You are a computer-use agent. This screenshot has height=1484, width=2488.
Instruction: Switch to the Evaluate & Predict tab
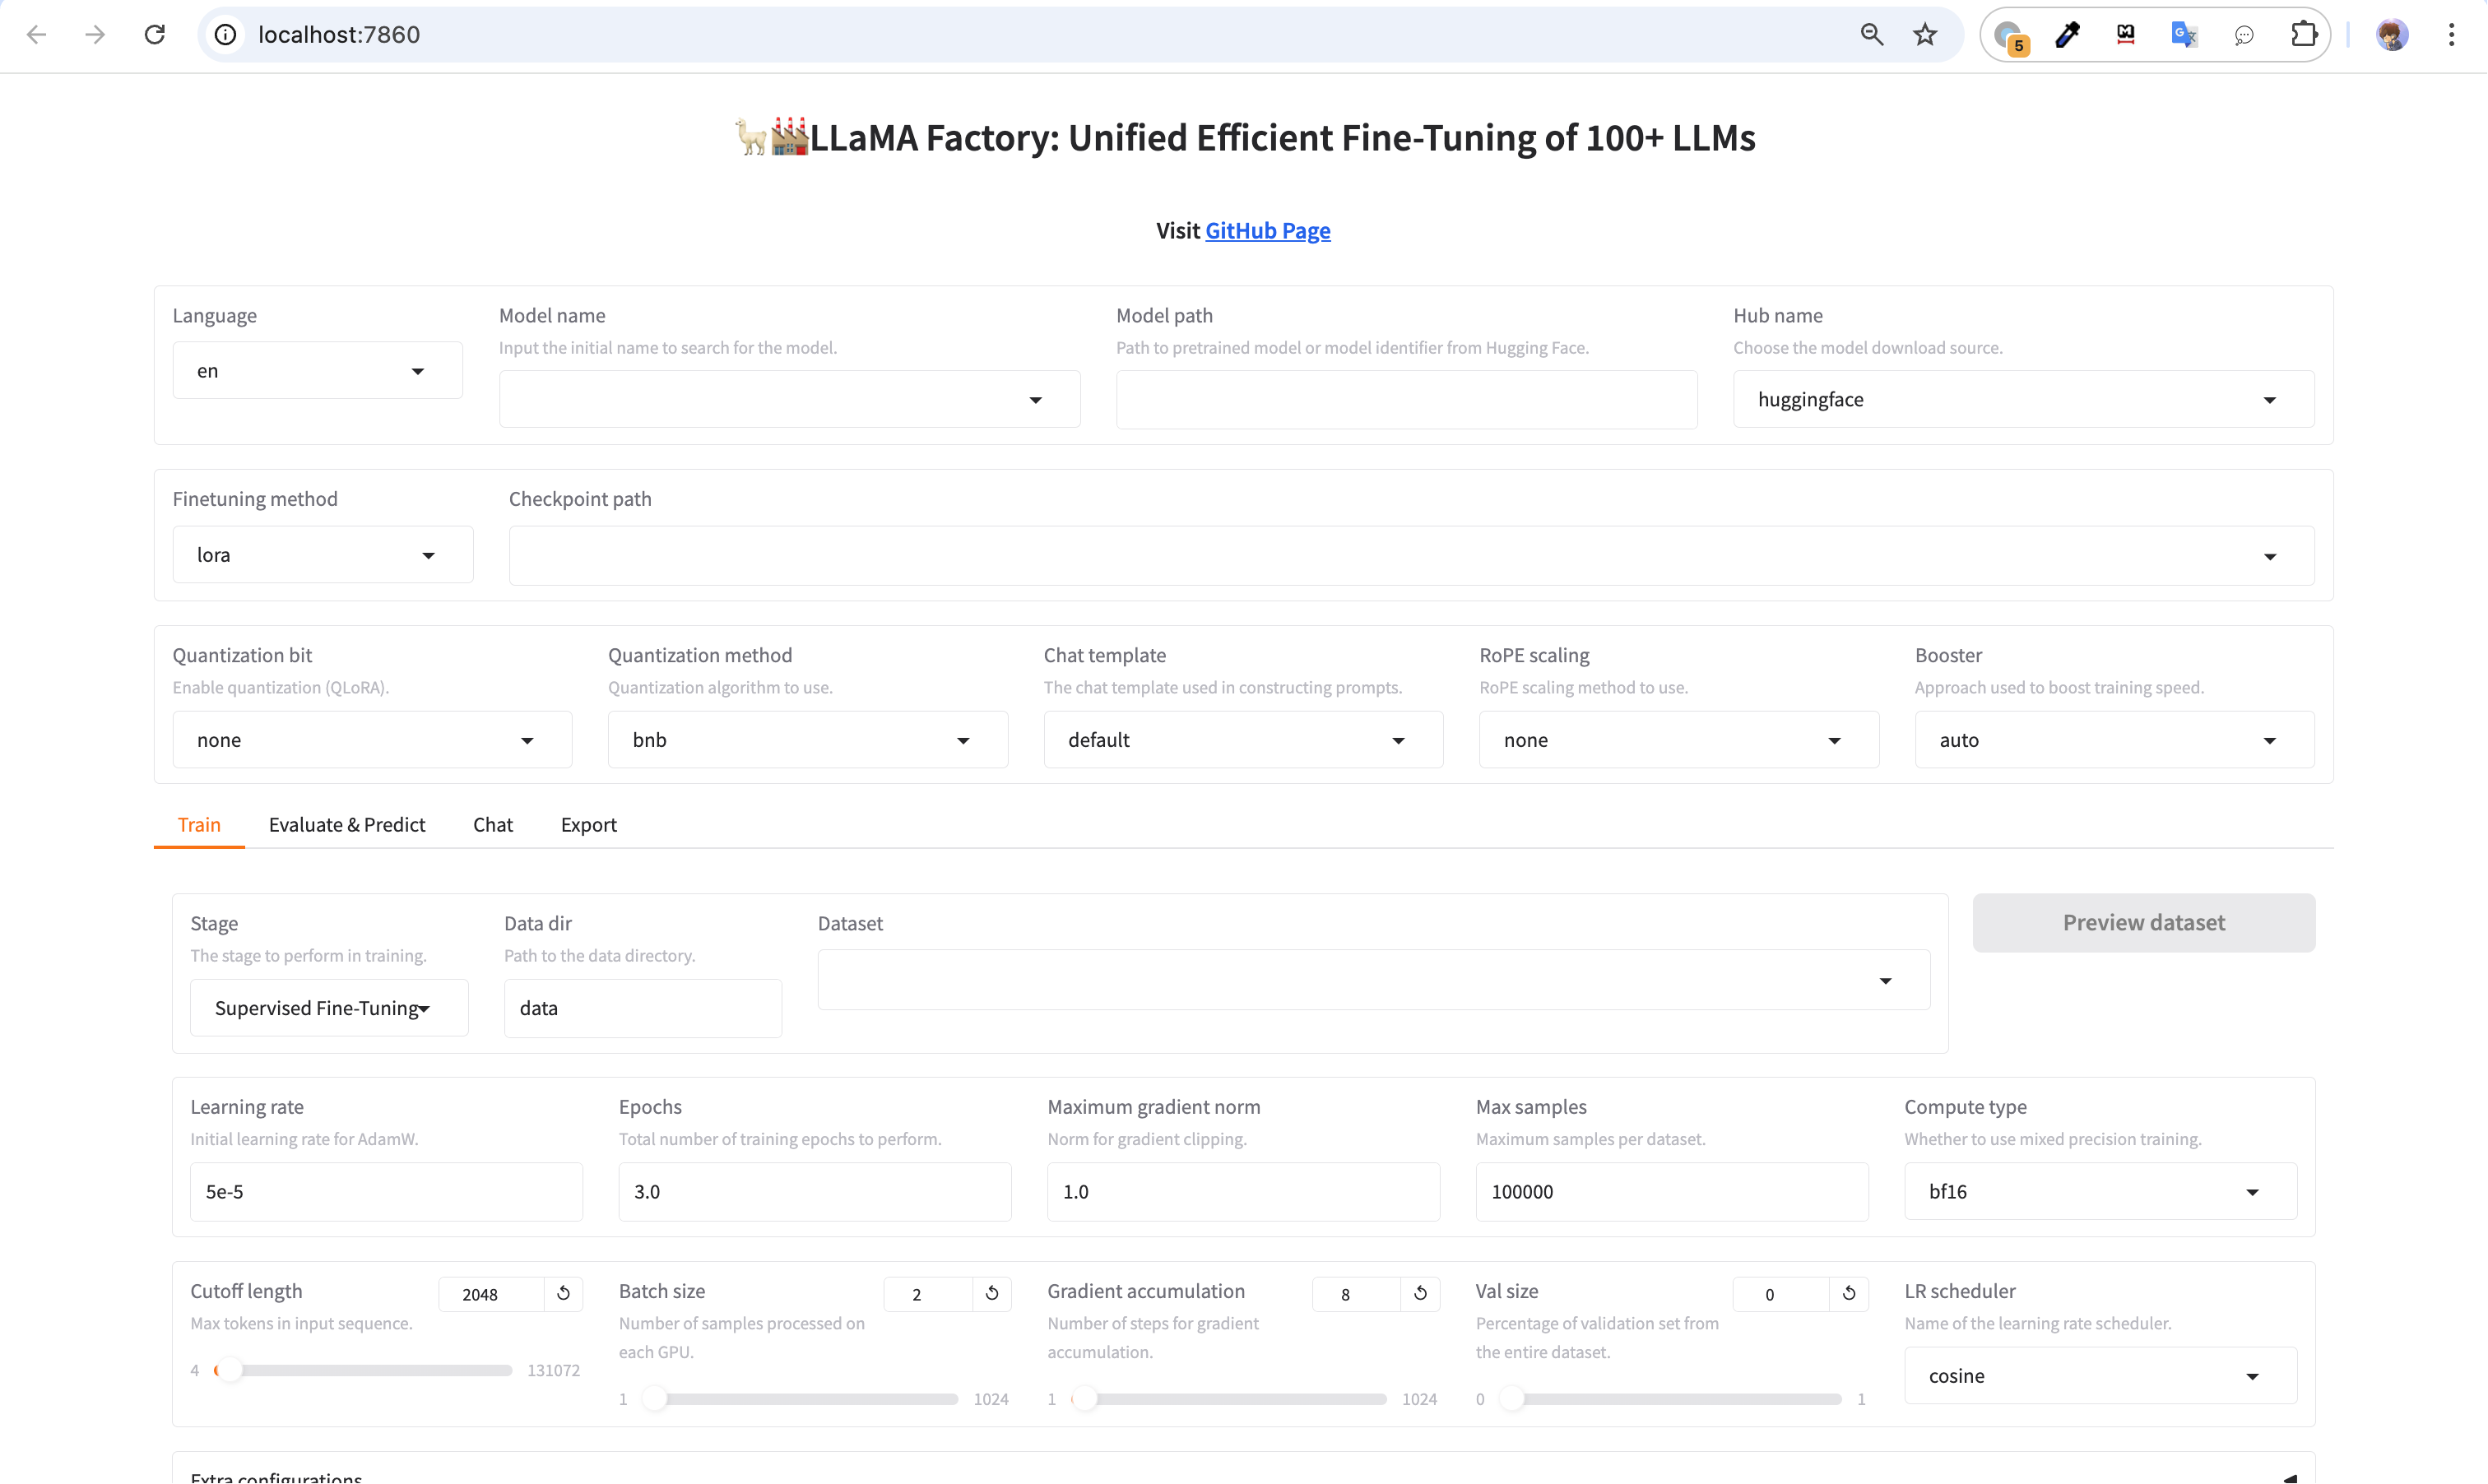(x=347, y=825)
